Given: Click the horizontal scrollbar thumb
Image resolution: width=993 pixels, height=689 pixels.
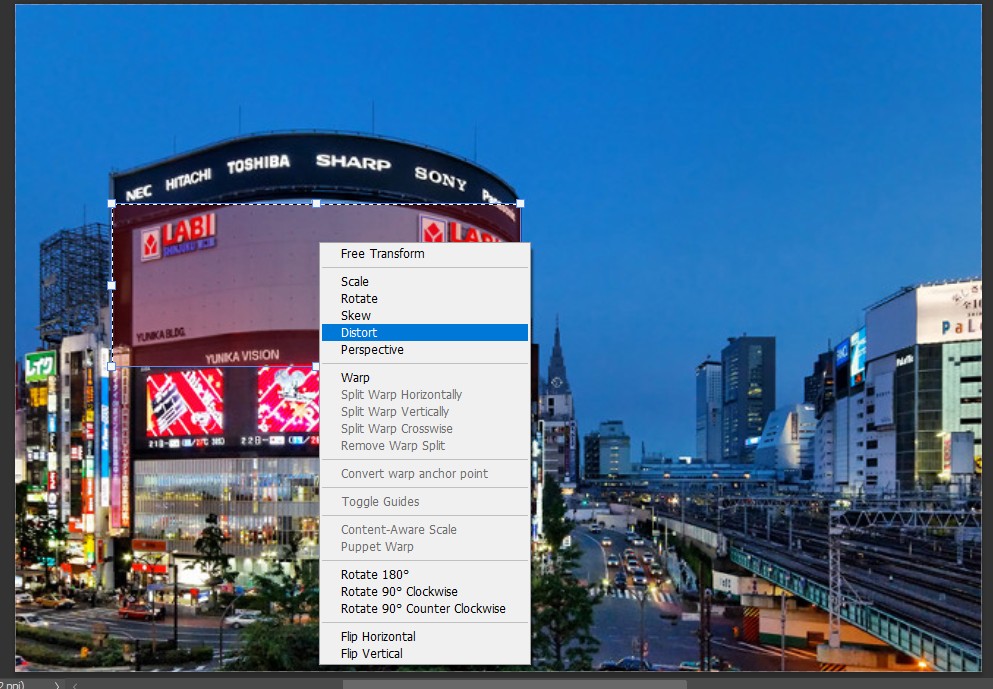Looking at the screenshot, I should [515, 685].
